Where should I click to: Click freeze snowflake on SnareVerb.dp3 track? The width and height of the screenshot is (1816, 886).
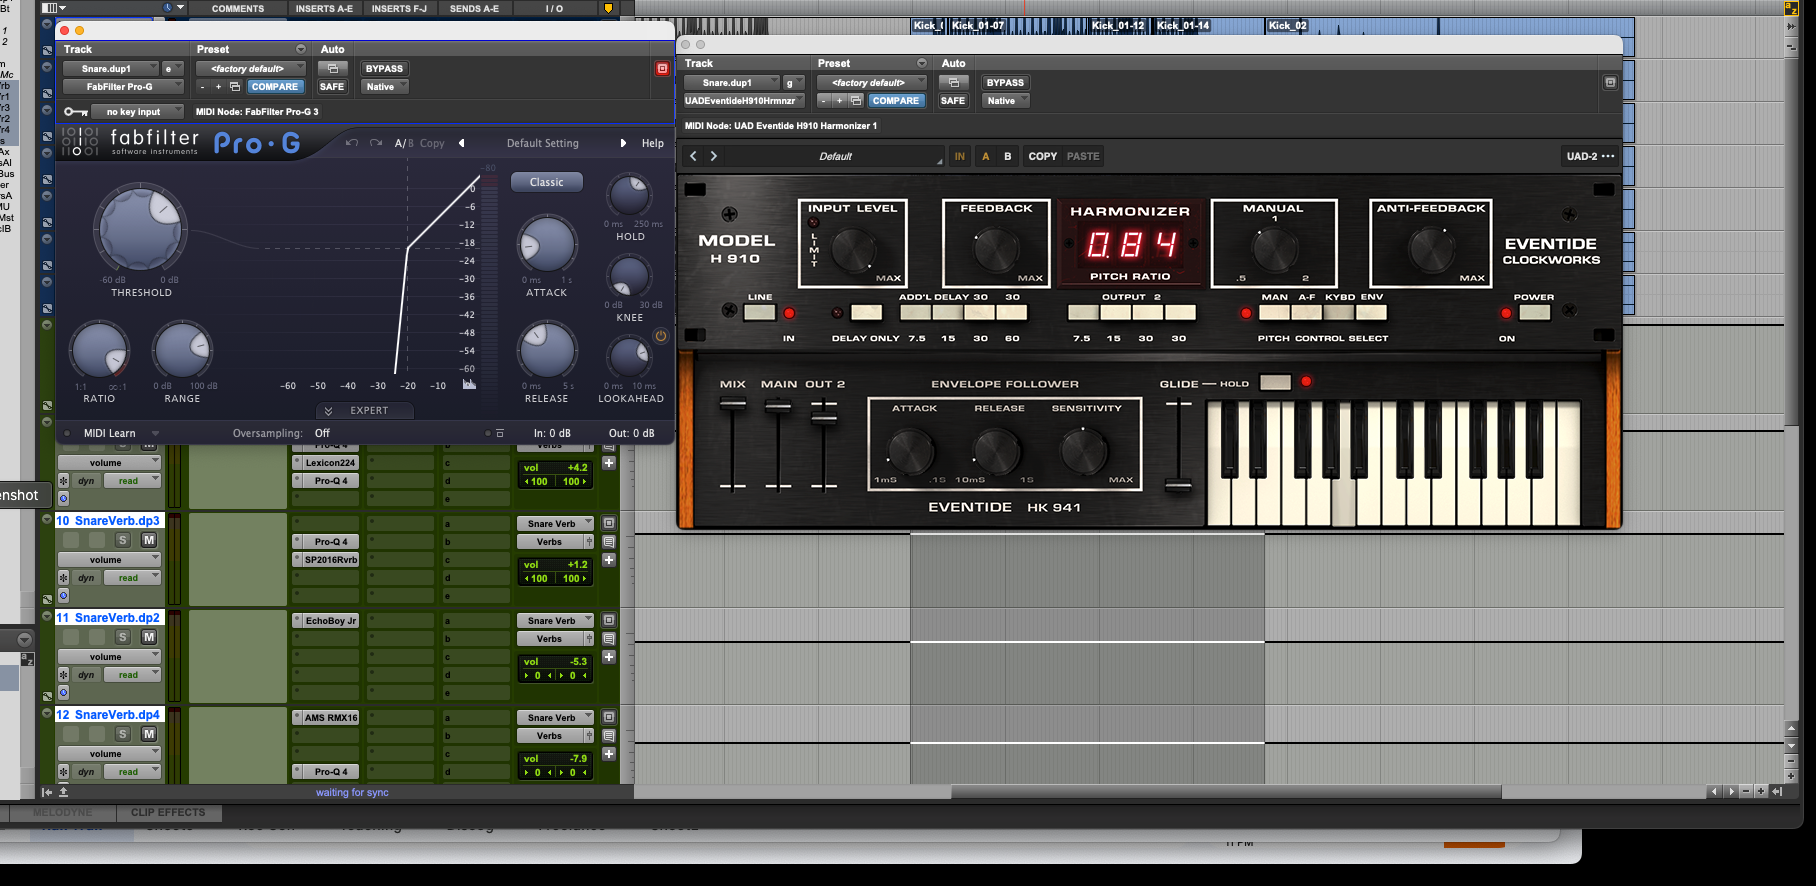63,578
